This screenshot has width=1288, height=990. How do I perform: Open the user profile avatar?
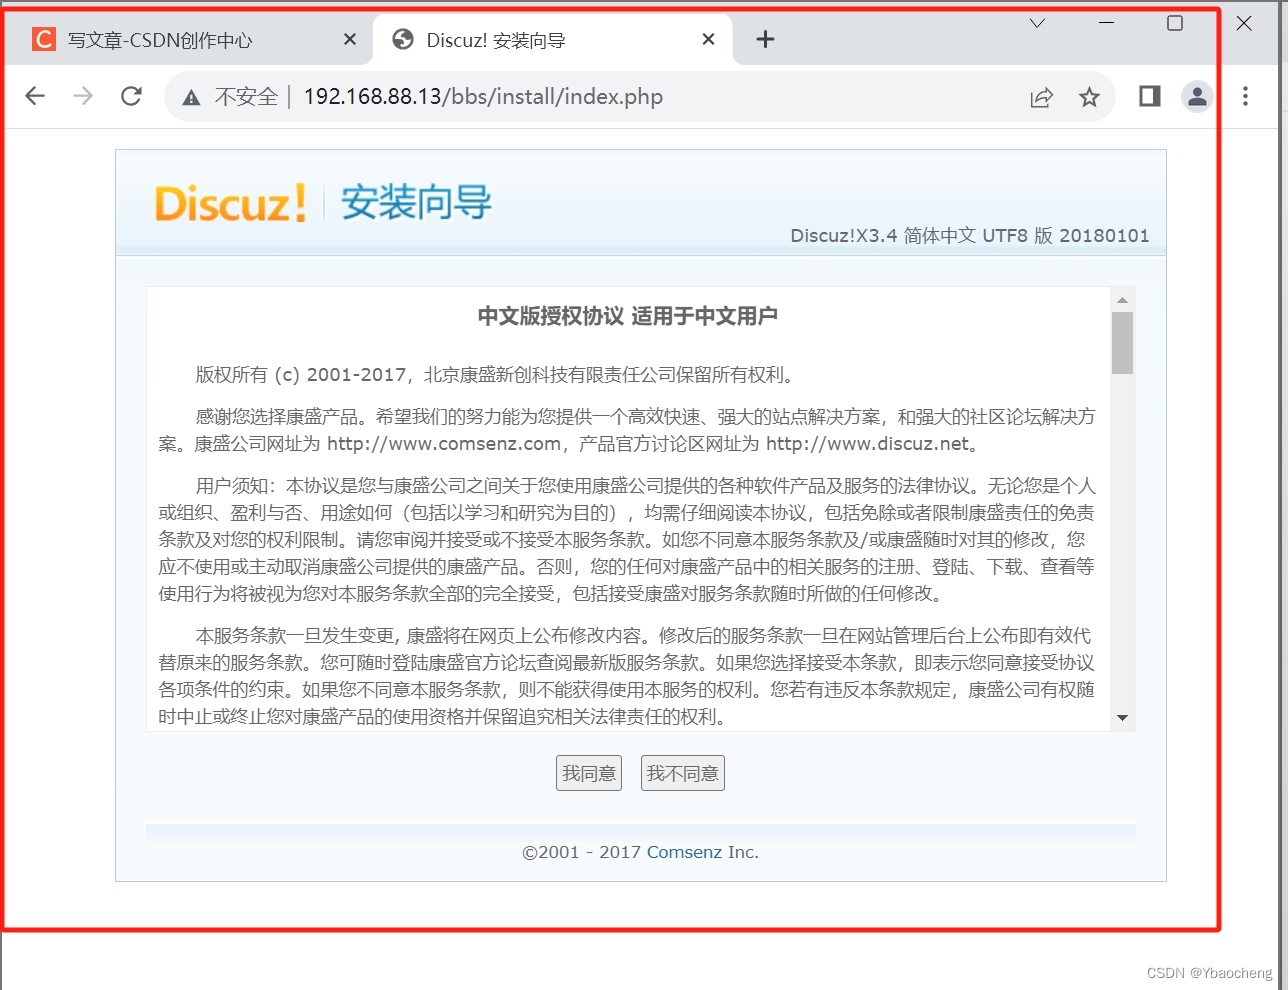[1196, 96]
